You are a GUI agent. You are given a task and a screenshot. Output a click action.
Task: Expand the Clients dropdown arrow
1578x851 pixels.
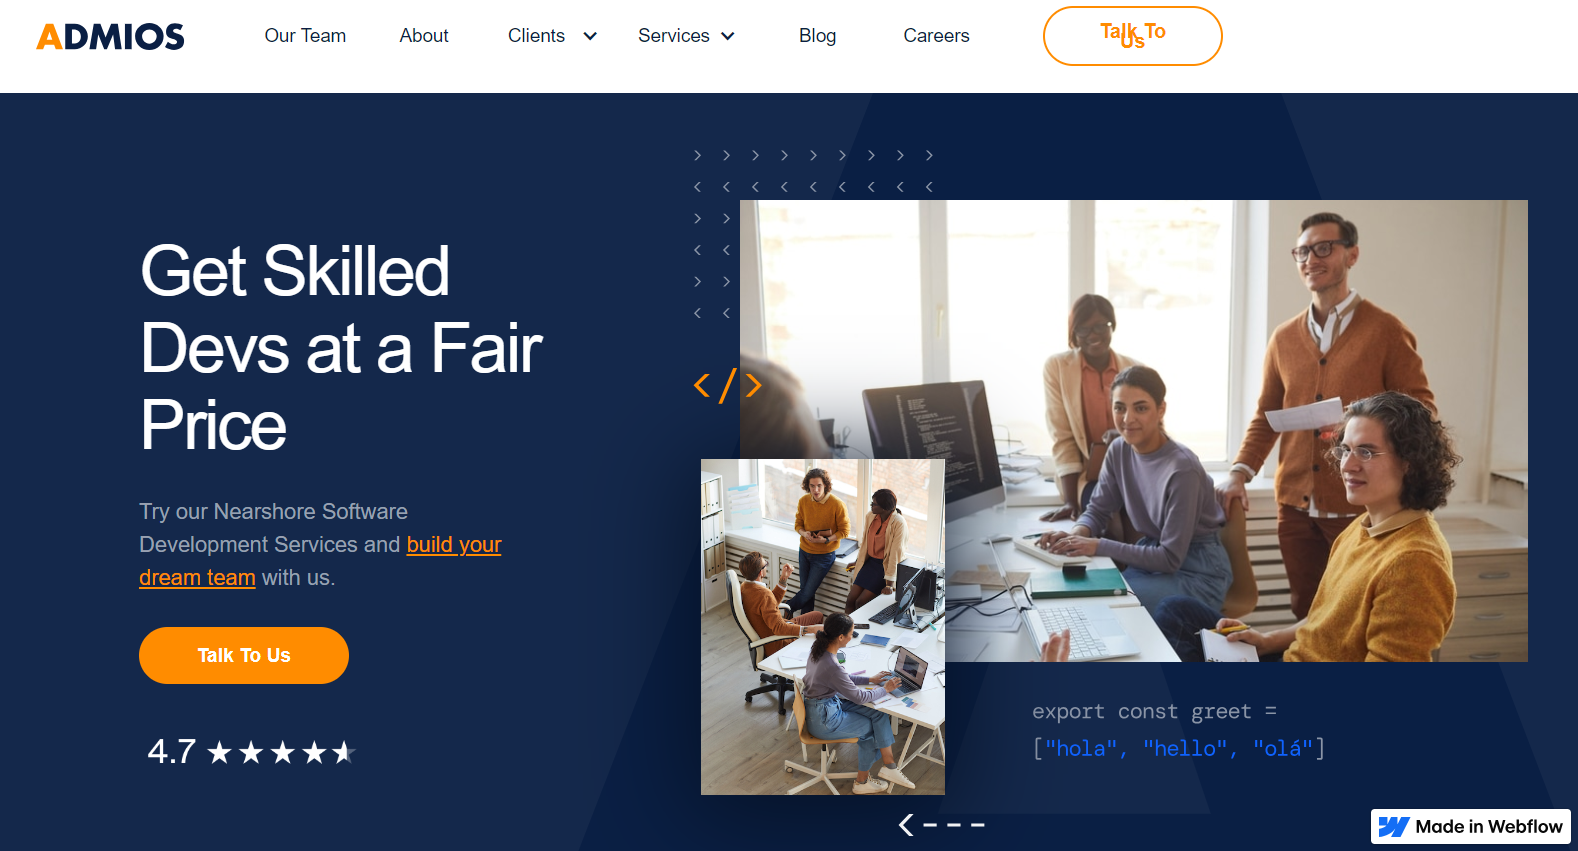[590, 36]
